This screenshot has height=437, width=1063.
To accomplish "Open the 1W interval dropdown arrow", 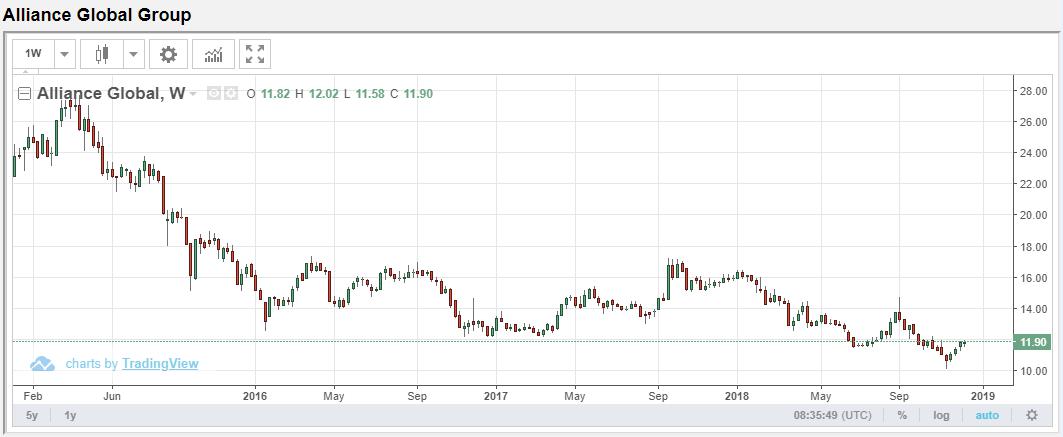I will 64,54.
